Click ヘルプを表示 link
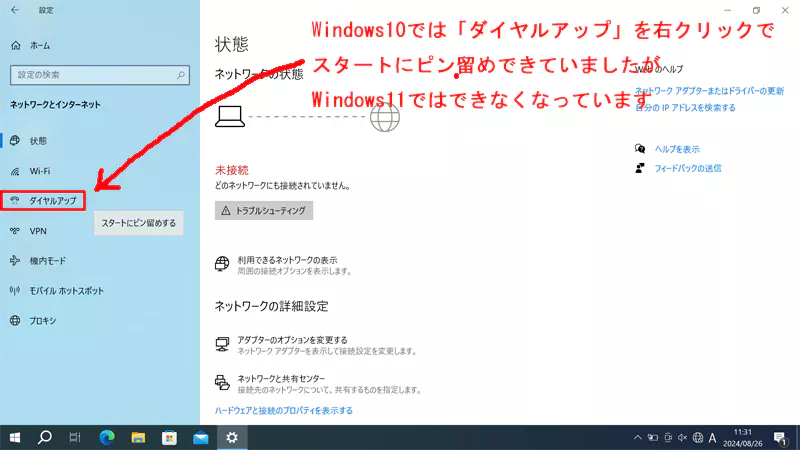Viewport: 800px width, 450px height. click(677, 149)
